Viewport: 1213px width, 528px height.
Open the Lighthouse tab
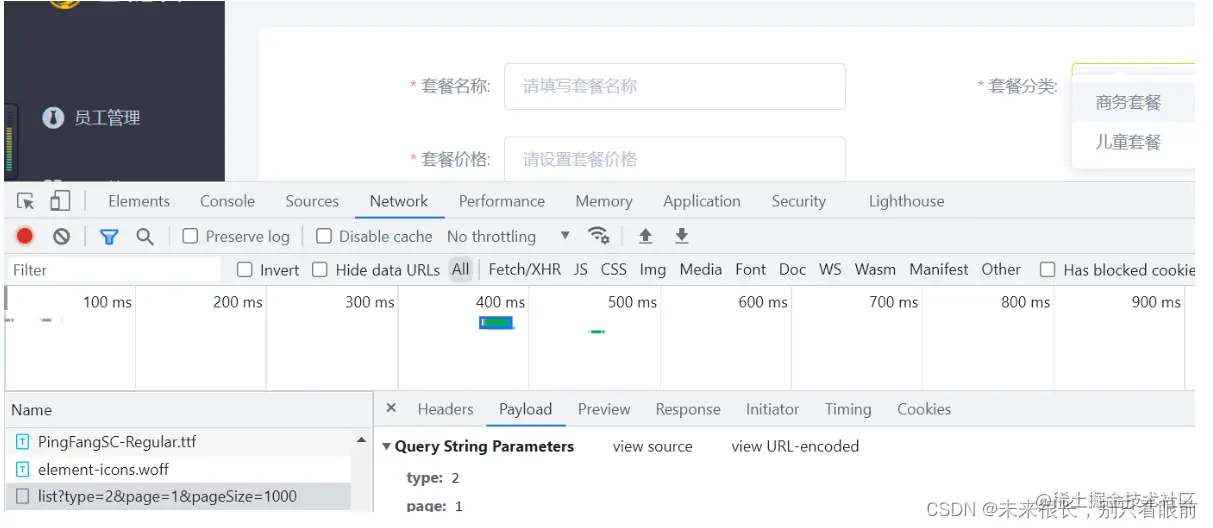[x=906, y=201]
